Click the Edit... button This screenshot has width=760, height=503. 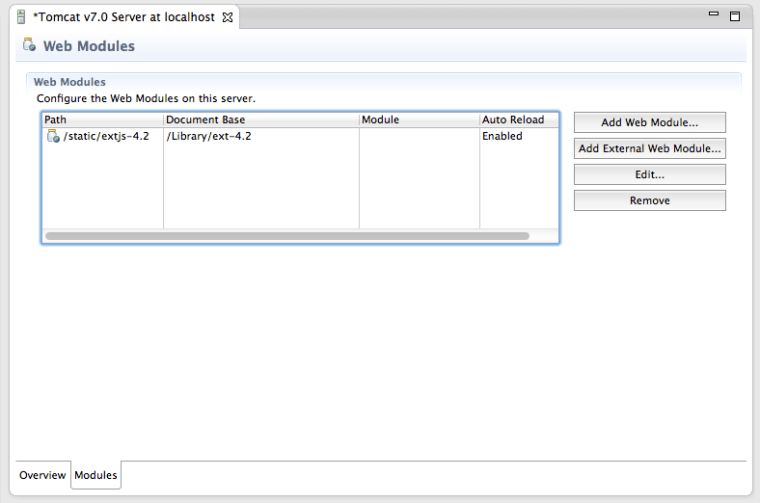point(650,175)
